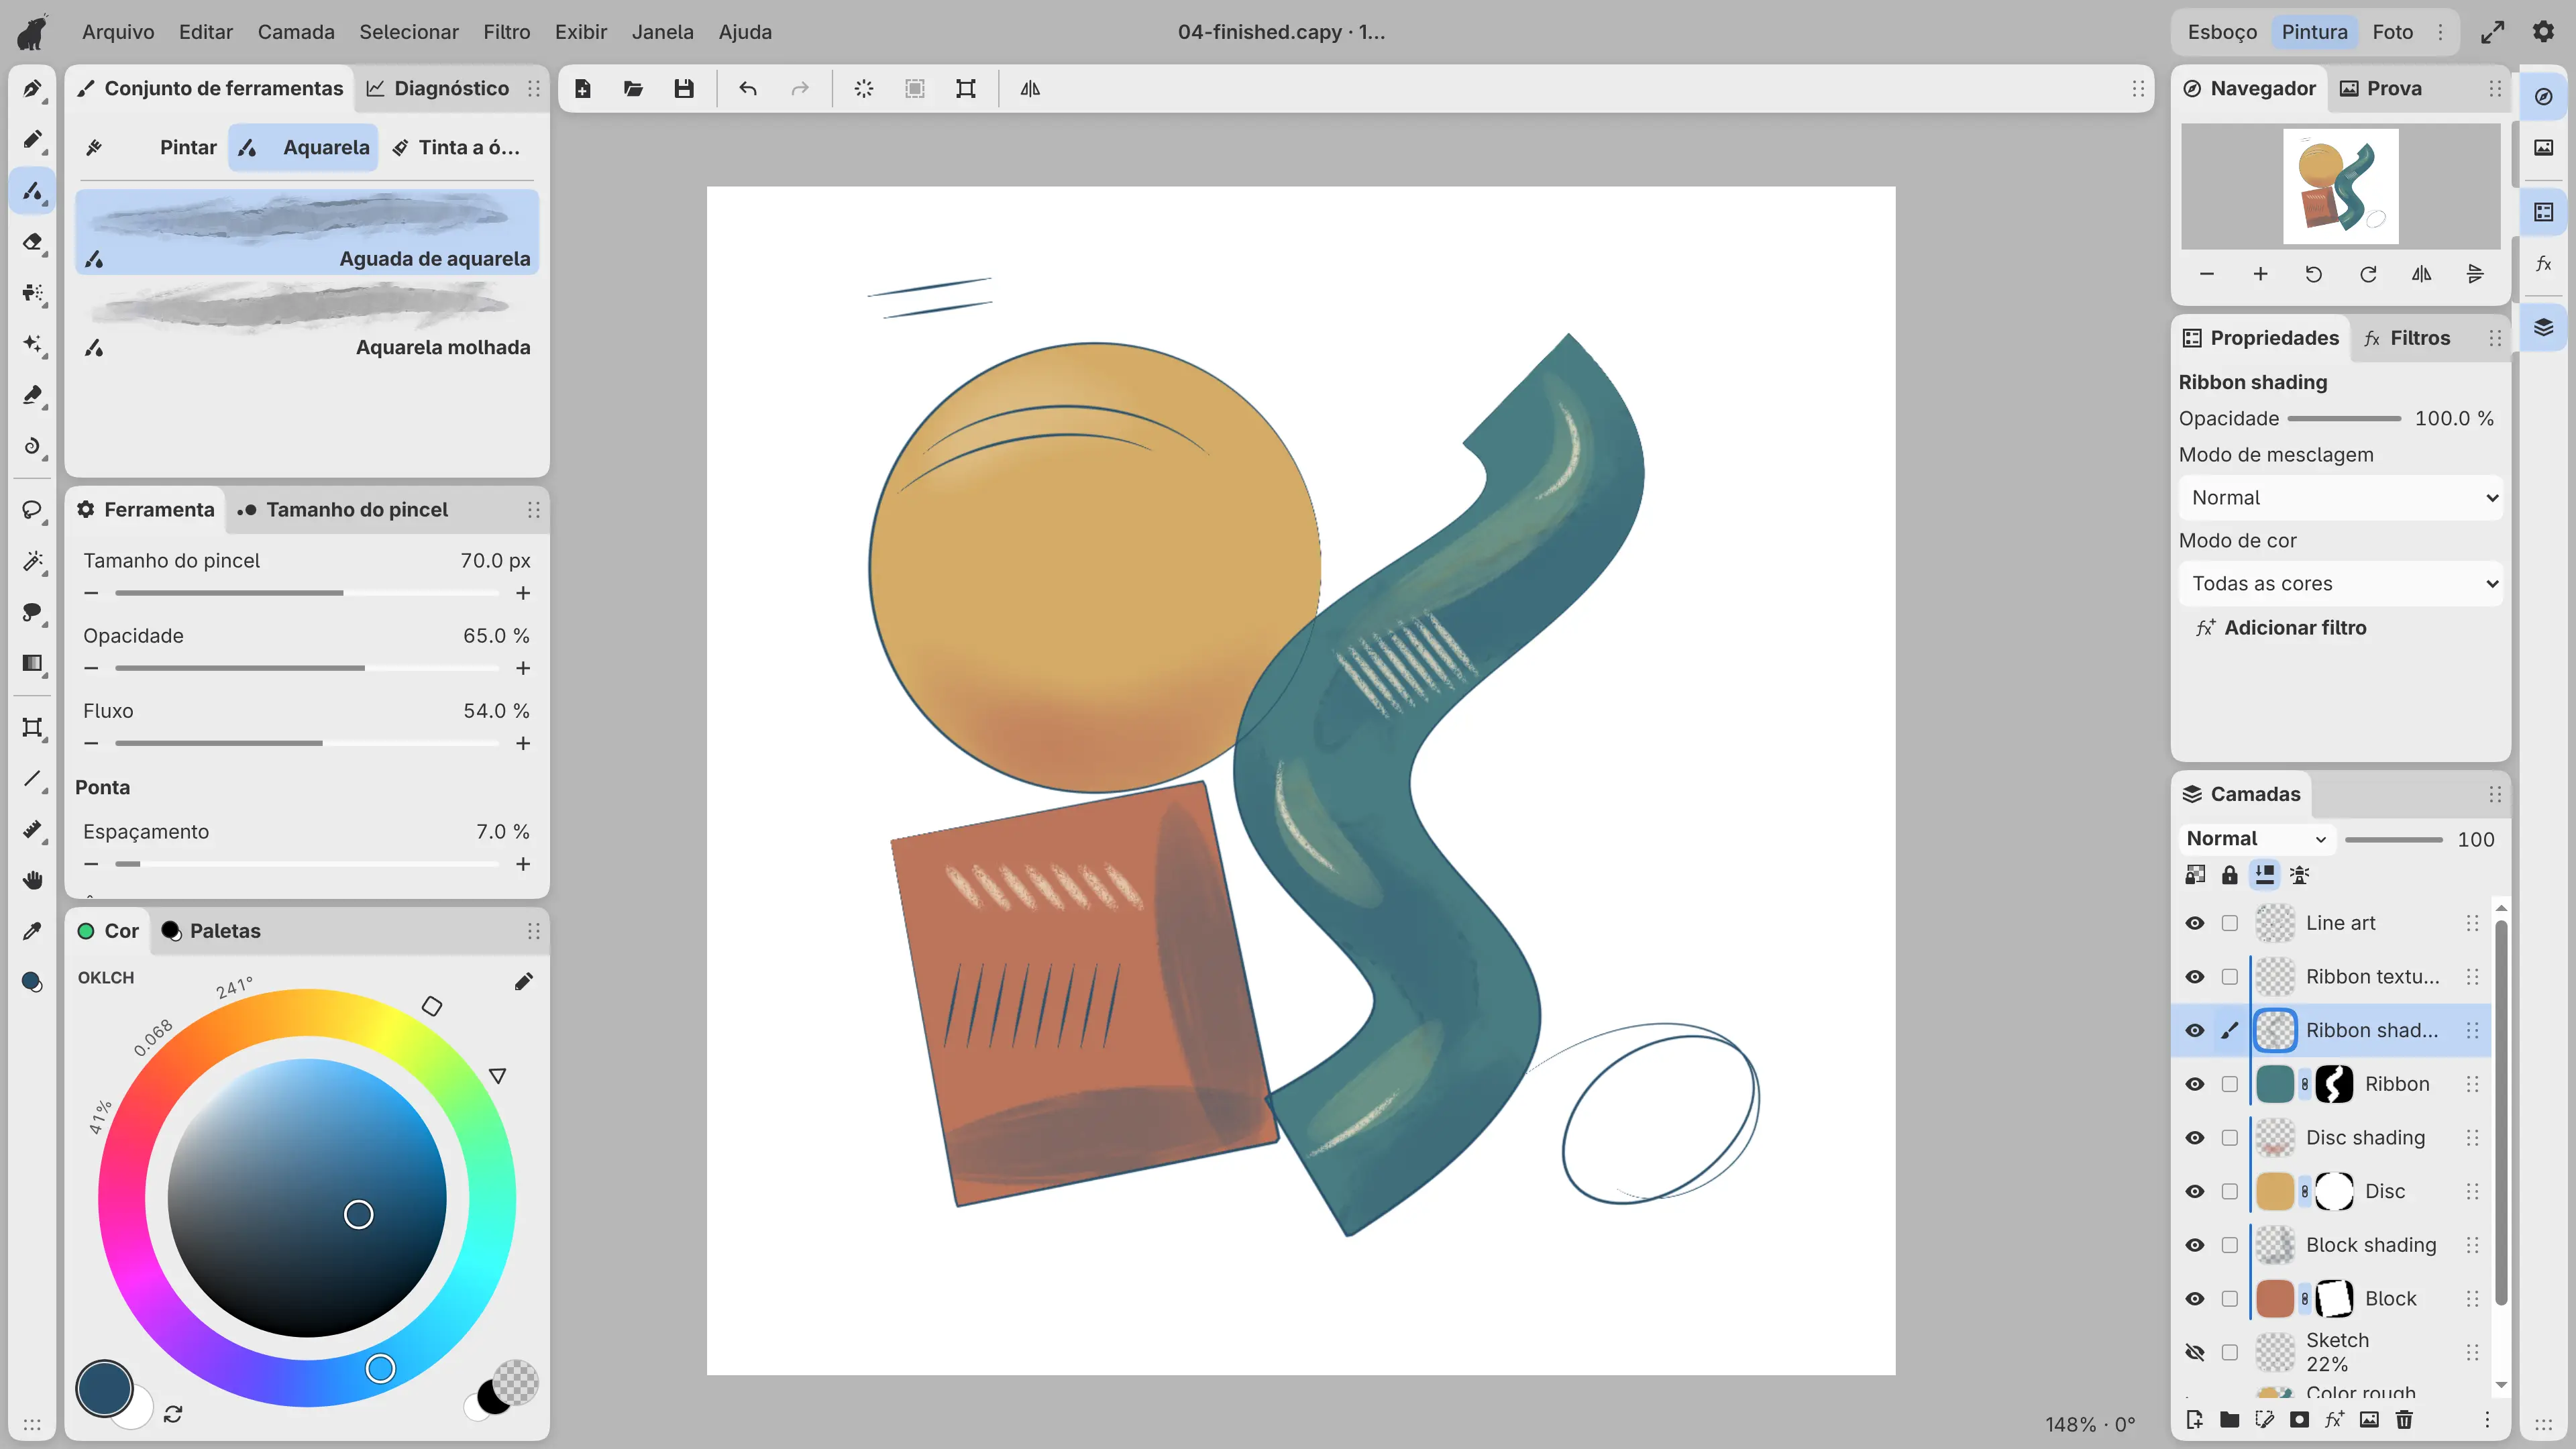
Task: Select the hand pan tool
Action: (x=32, y=880)
